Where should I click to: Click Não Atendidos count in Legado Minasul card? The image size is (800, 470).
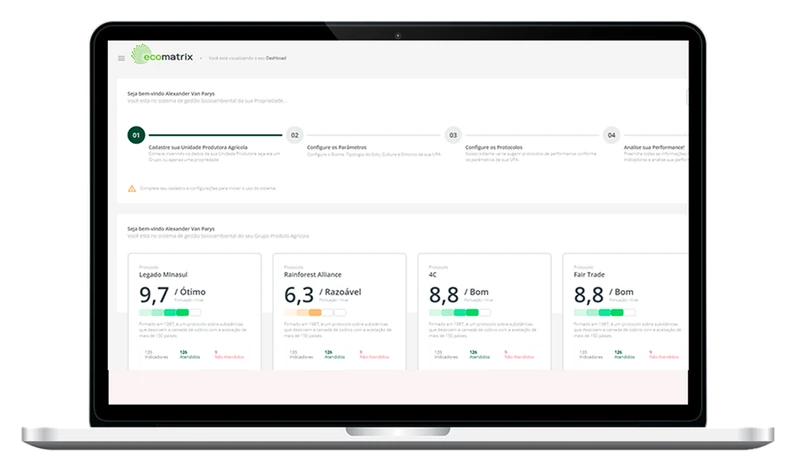(229, 355)
